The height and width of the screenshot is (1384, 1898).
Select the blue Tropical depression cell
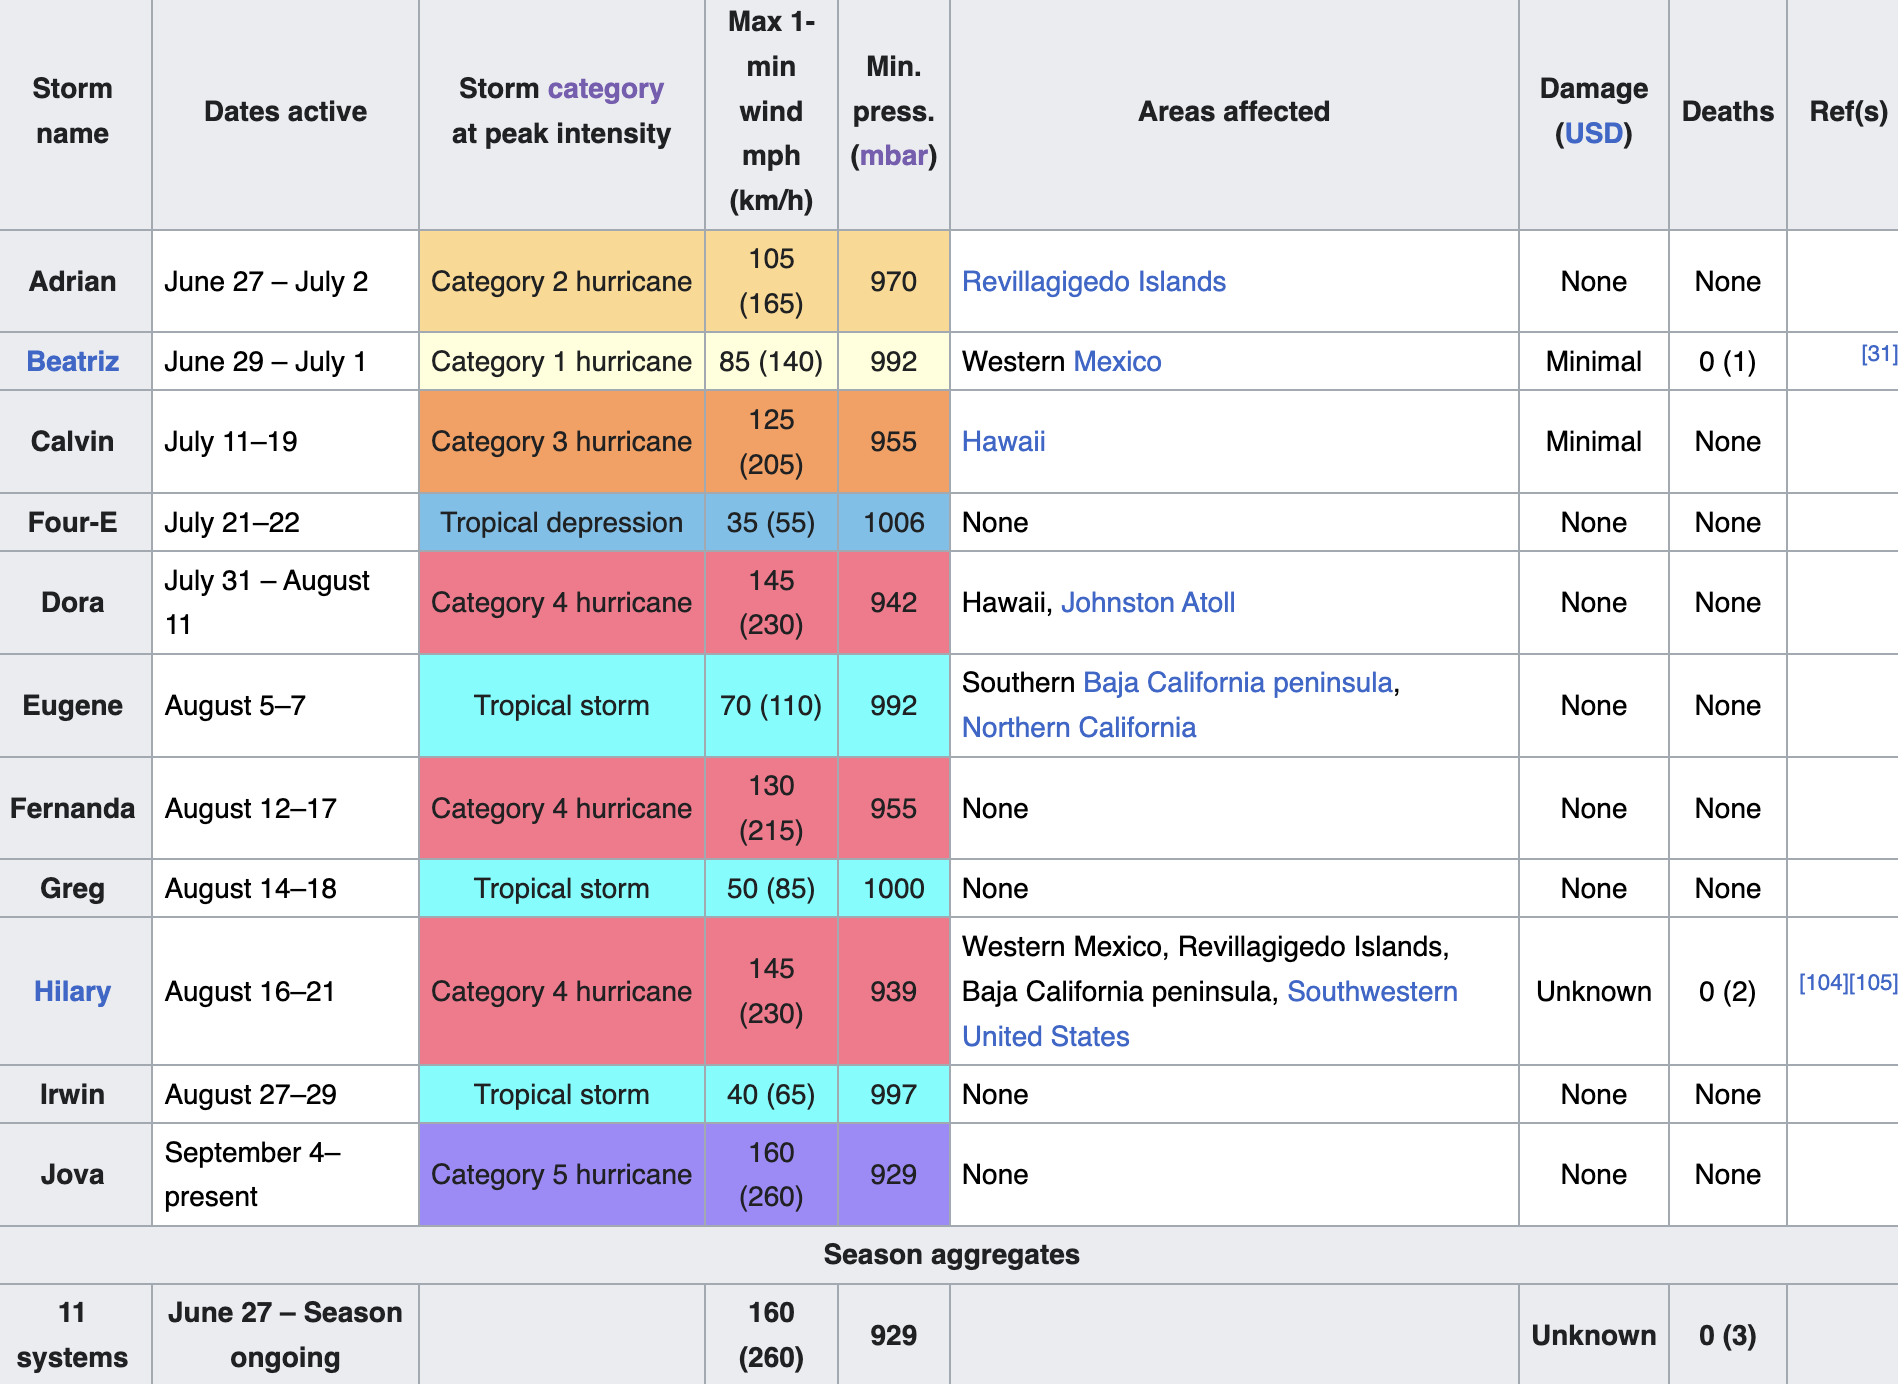(561, 523)
